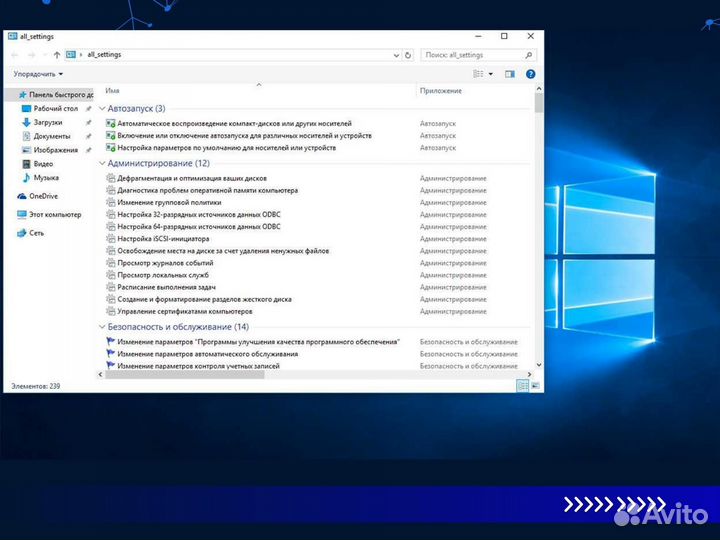720x540 pixels.
Task: Toggle the preview pane button
Action: (x=510, y=74)
